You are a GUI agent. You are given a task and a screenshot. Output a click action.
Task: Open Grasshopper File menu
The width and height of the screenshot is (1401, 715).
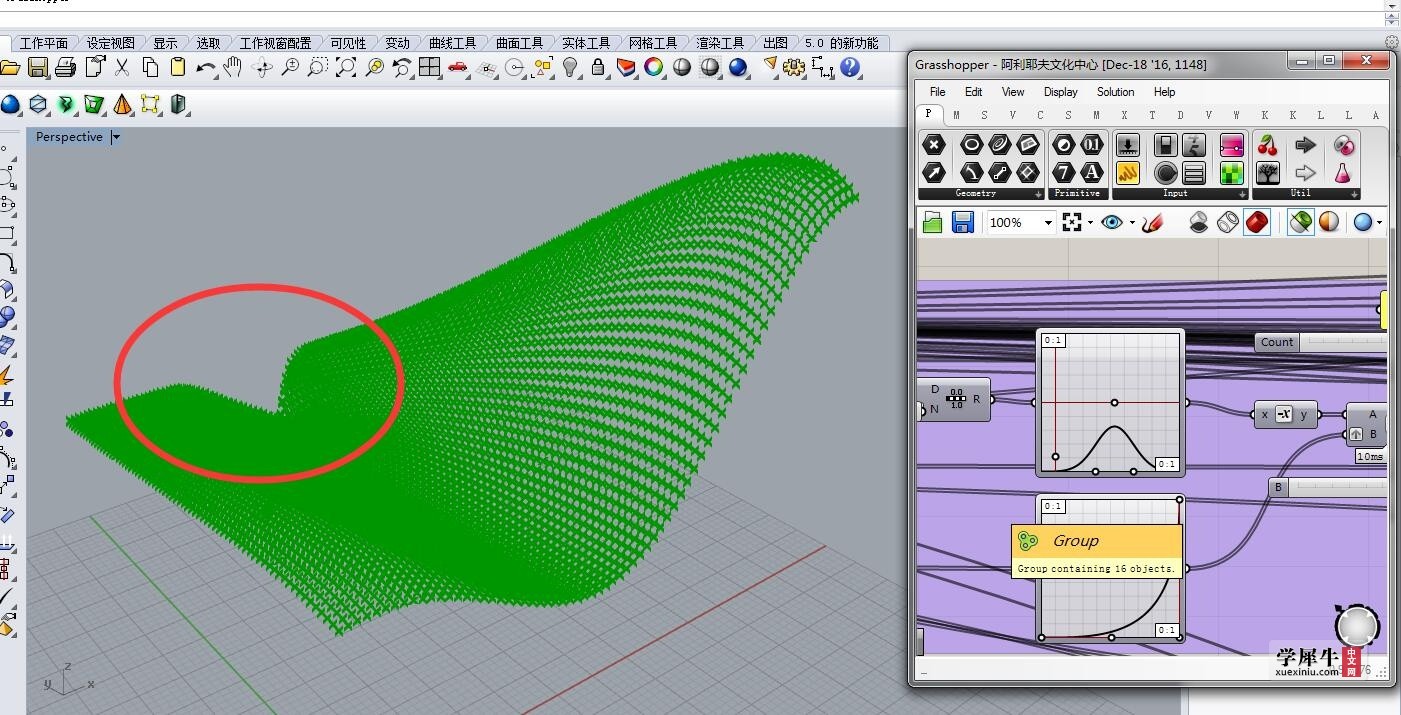937,92
